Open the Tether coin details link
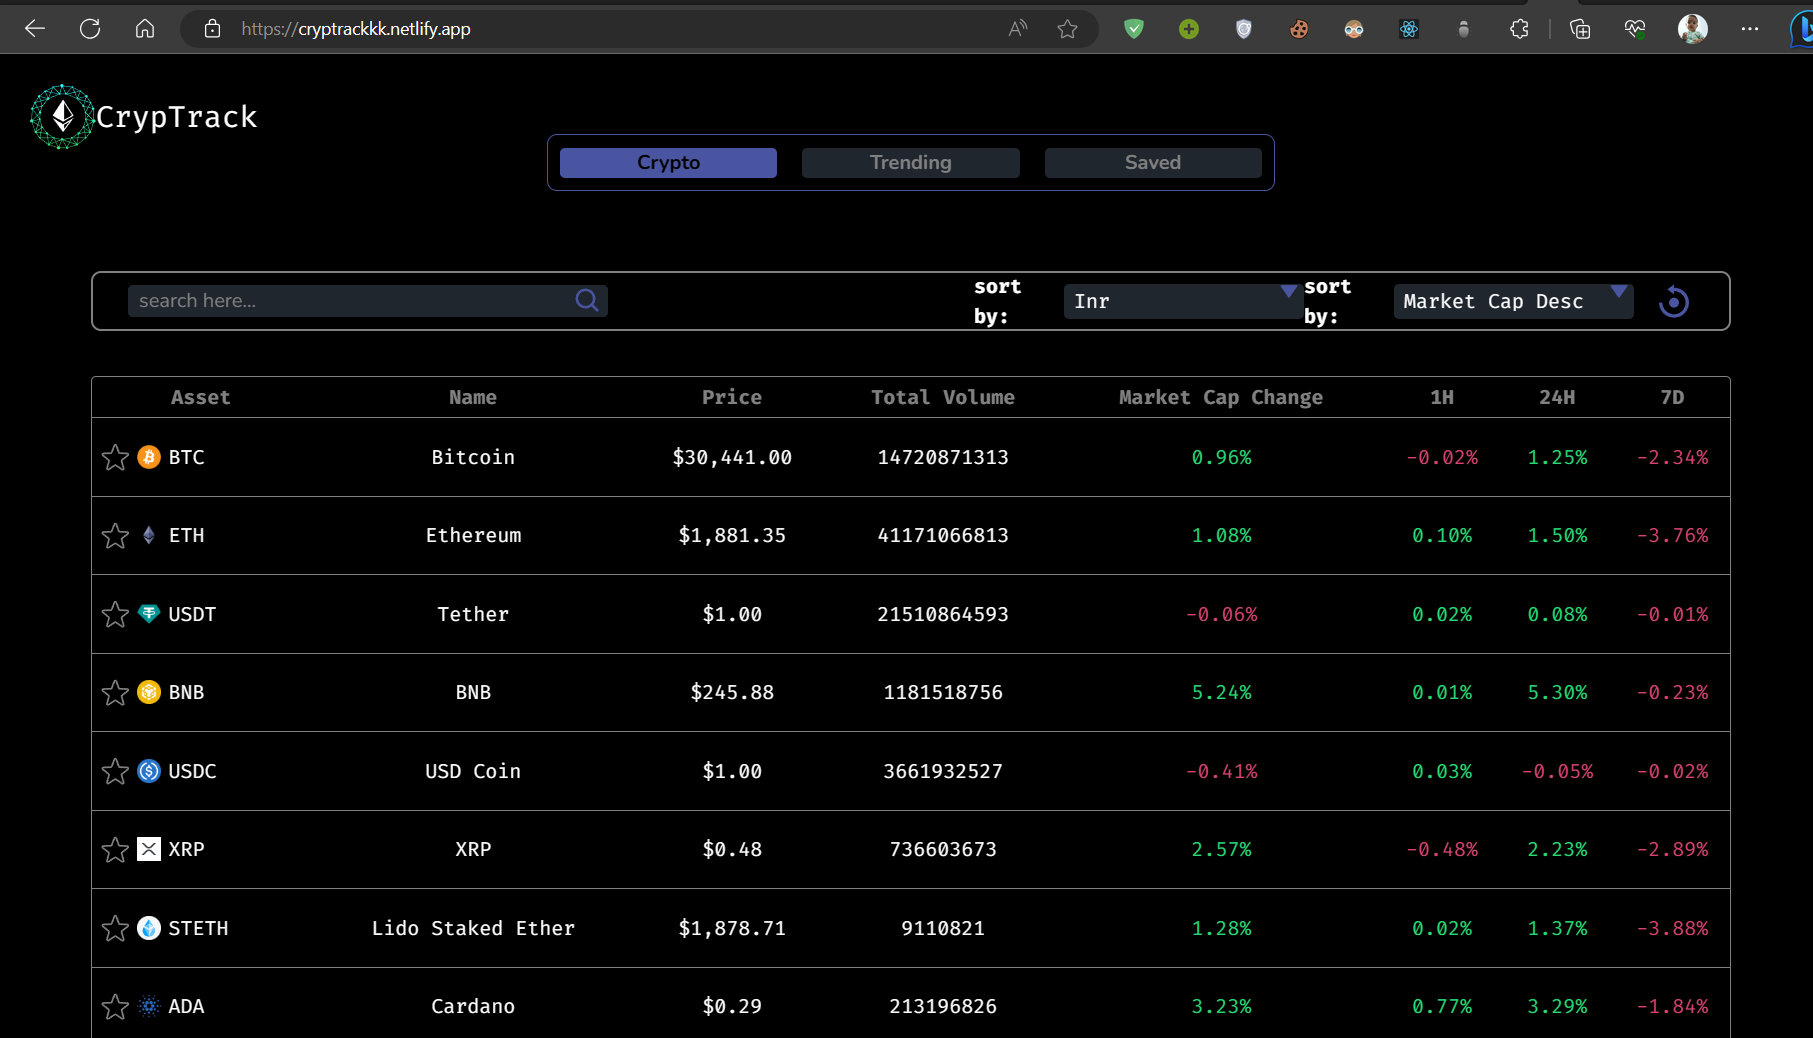The height and width of the screenshot is (1038, 1813). click(x=473, y=614)
